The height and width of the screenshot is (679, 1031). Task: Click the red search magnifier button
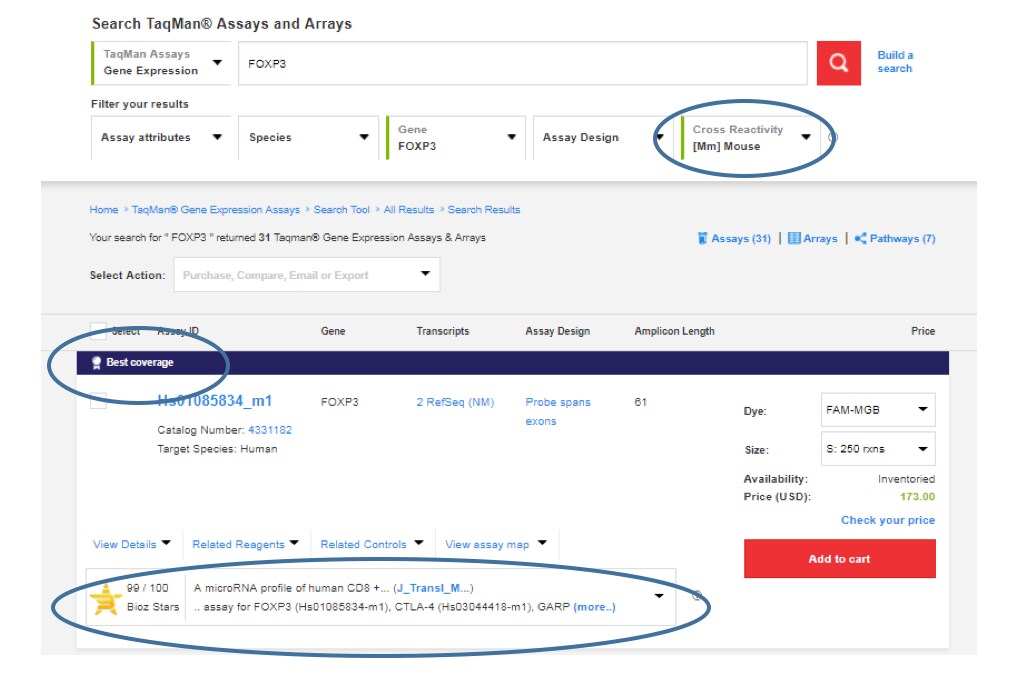(x=838, y=63)
